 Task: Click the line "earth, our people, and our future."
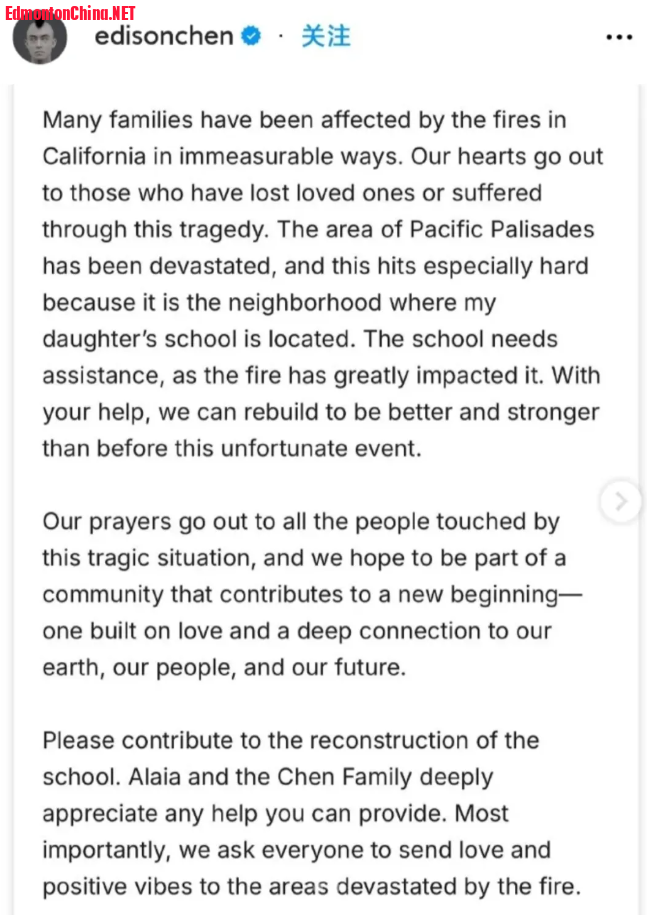(x=224, y=668)
